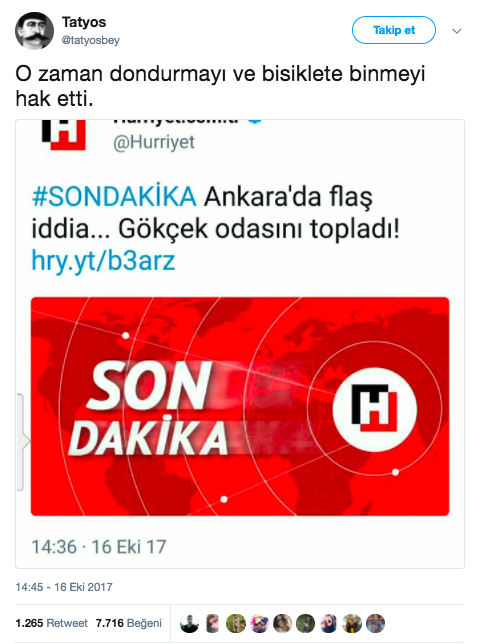Open first liker avatar in row
The width and height of the screenshot is (481, 644).
tap(189, 623)
